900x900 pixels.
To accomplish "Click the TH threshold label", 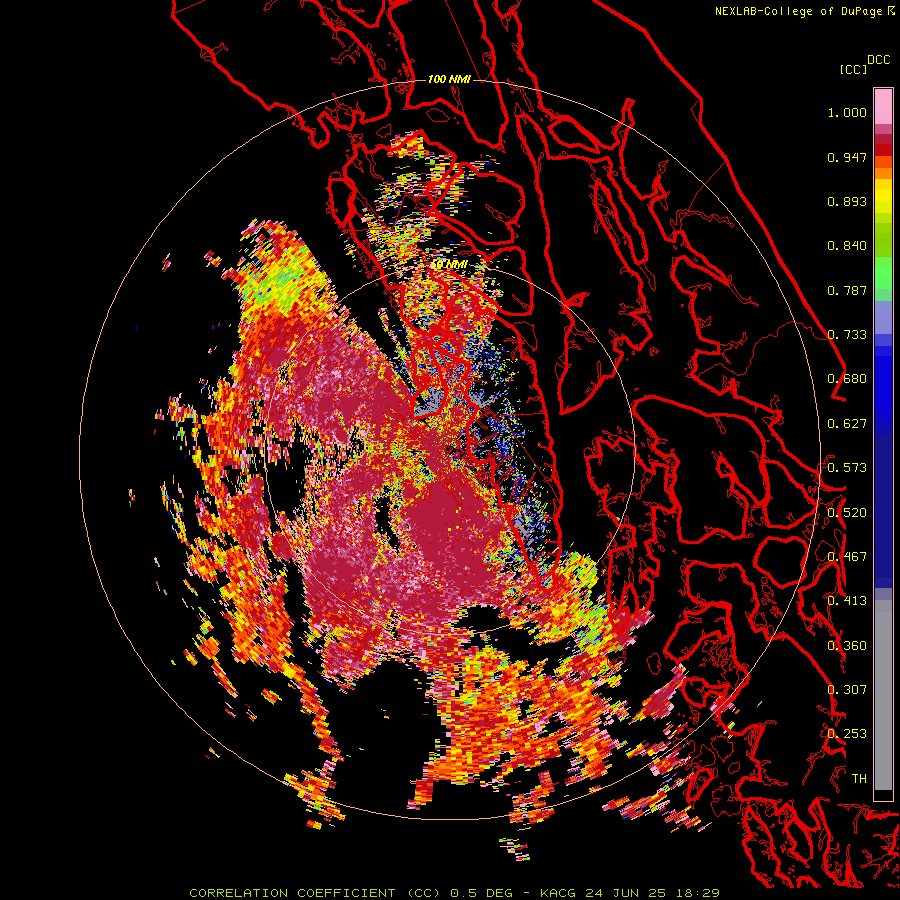I will pyautogui.click(x=859, y=778).
